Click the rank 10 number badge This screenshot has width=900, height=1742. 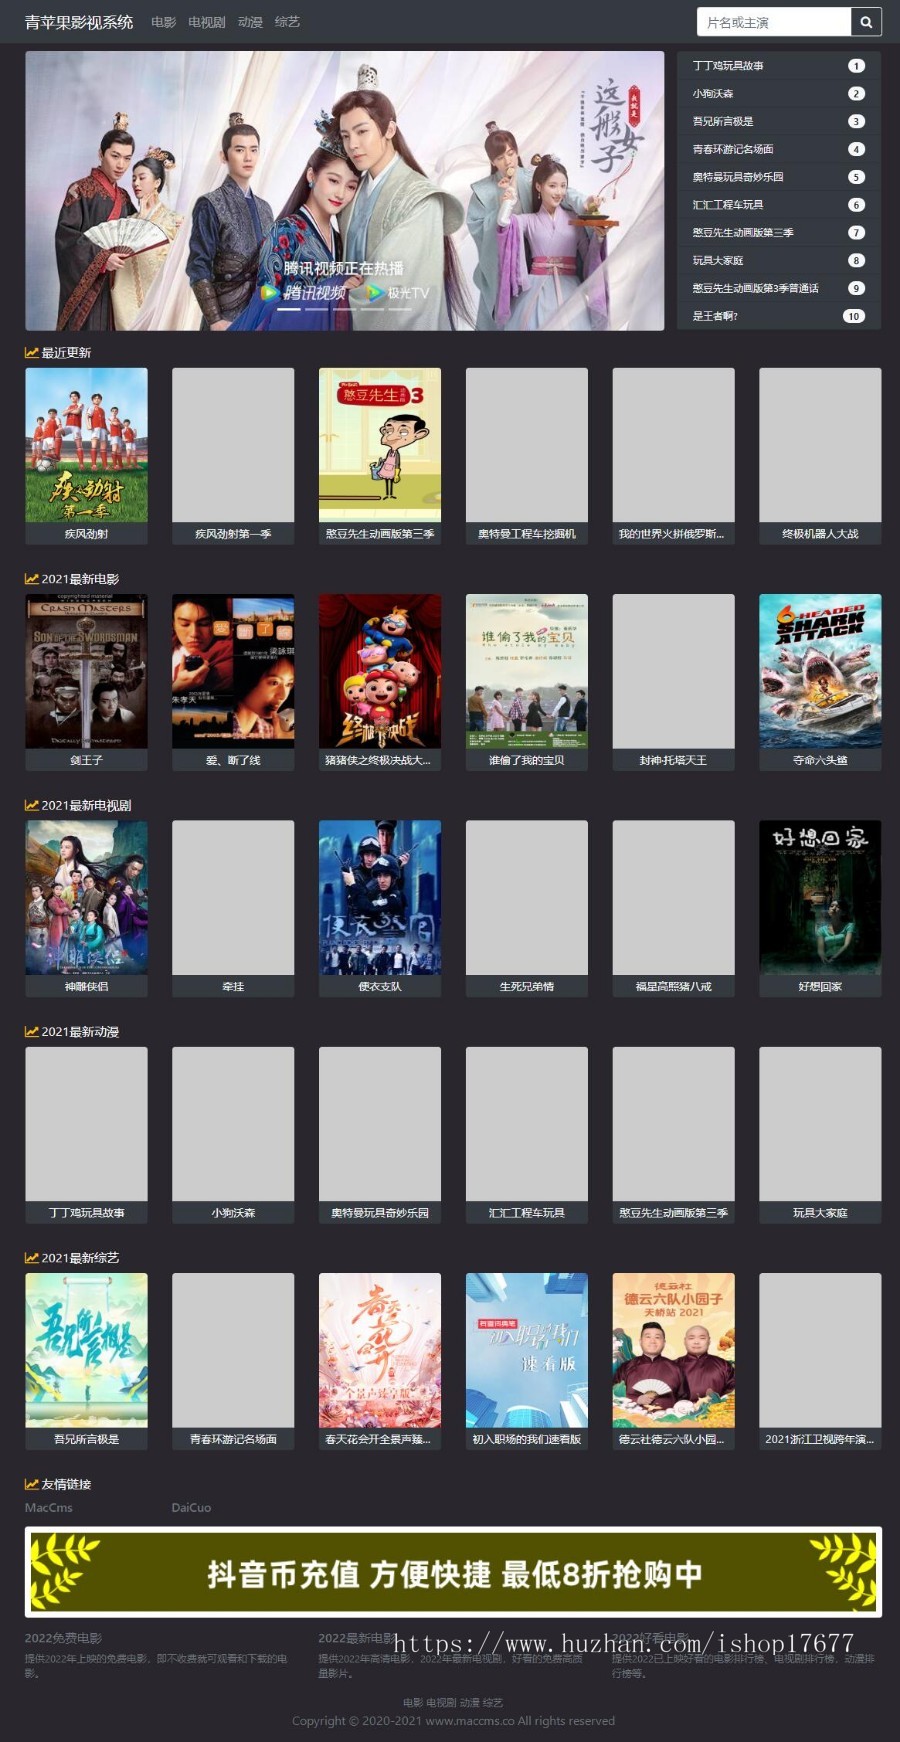(854, 316)
